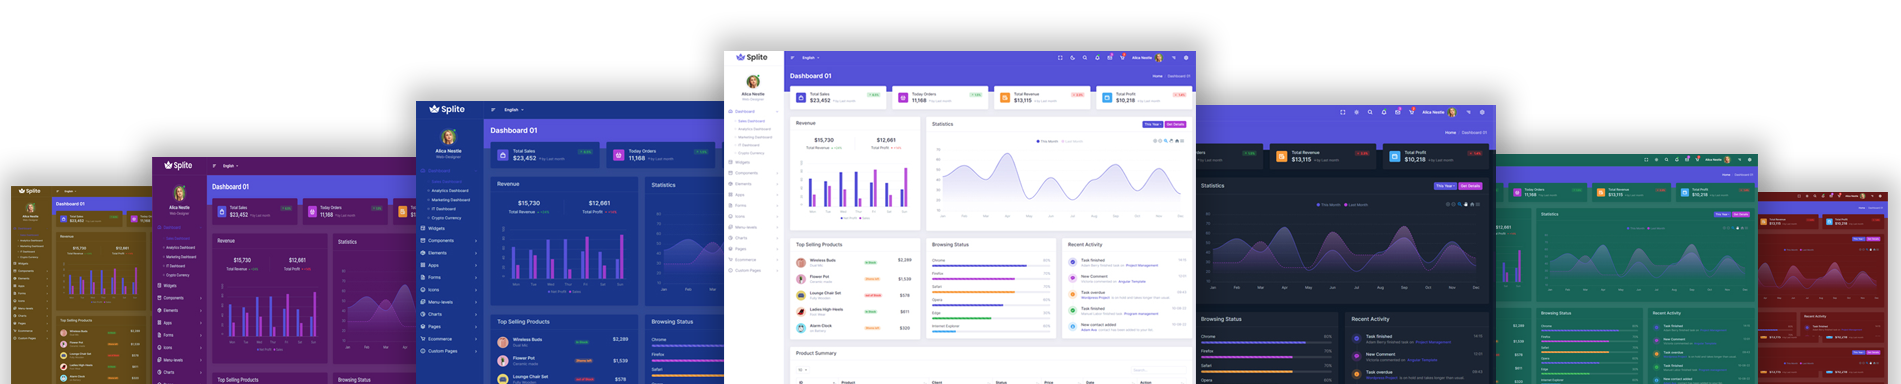Open the English language dropdown in the white dashboard
This screenshot has width=1901, height=384.
coord(810,58)
